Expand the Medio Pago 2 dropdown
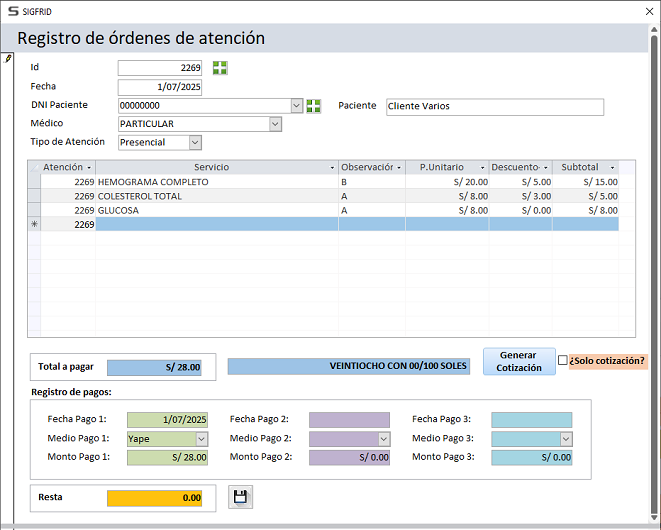The image size is (661, 530). (x=383, y=439)
